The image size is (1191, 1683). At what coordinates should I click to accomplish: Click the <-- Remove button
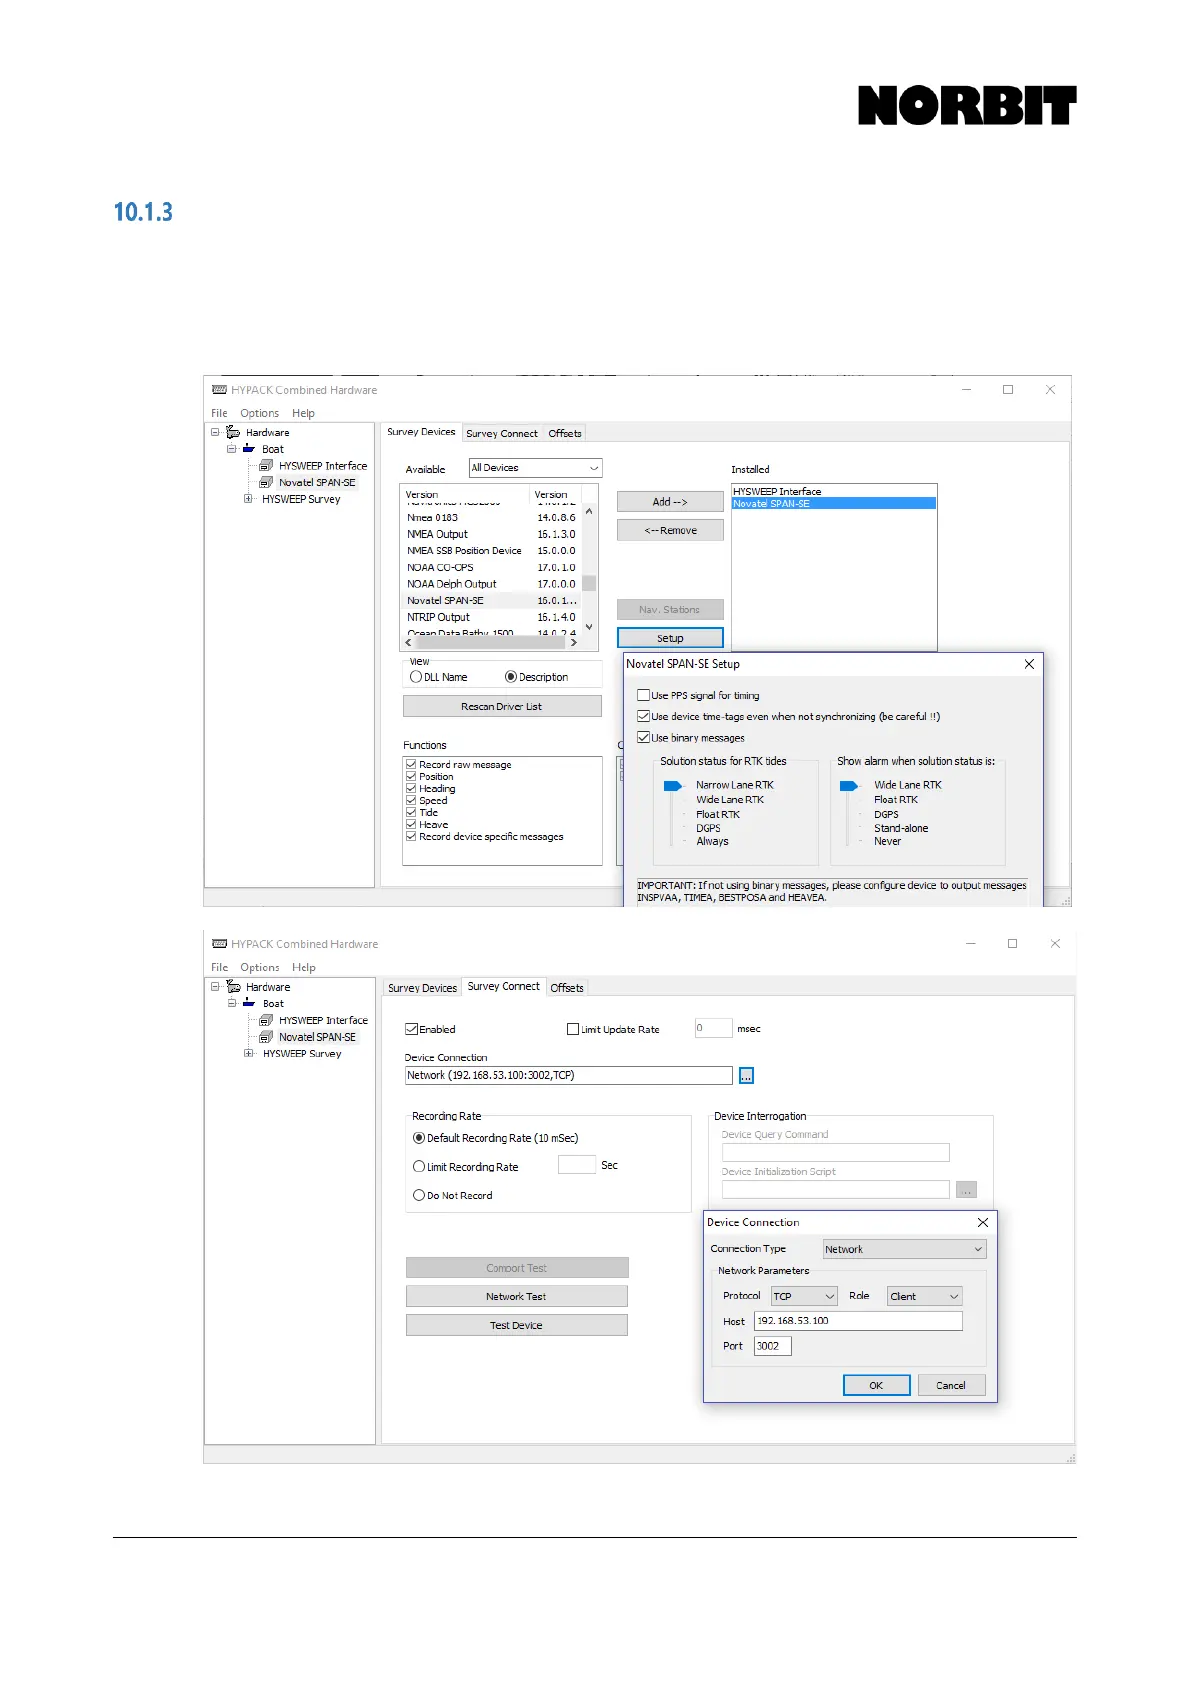pyautogui.click(x=670, y=531)
